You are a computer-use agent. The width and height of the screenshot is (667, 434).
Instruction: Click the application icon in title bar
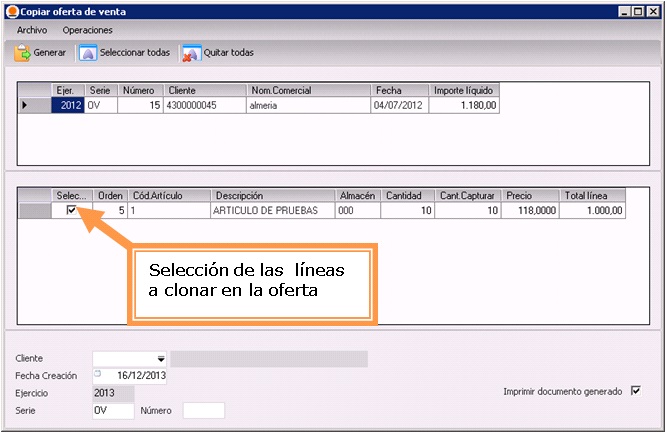coord(11,11)
